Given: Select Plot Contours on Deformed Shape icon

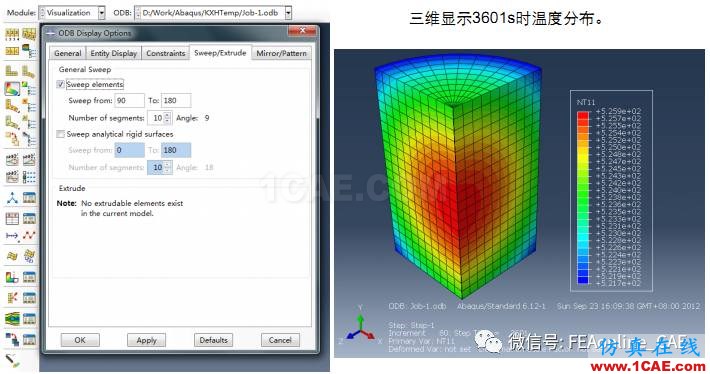Looking at the screenshot, I should [x=12, y=89].
